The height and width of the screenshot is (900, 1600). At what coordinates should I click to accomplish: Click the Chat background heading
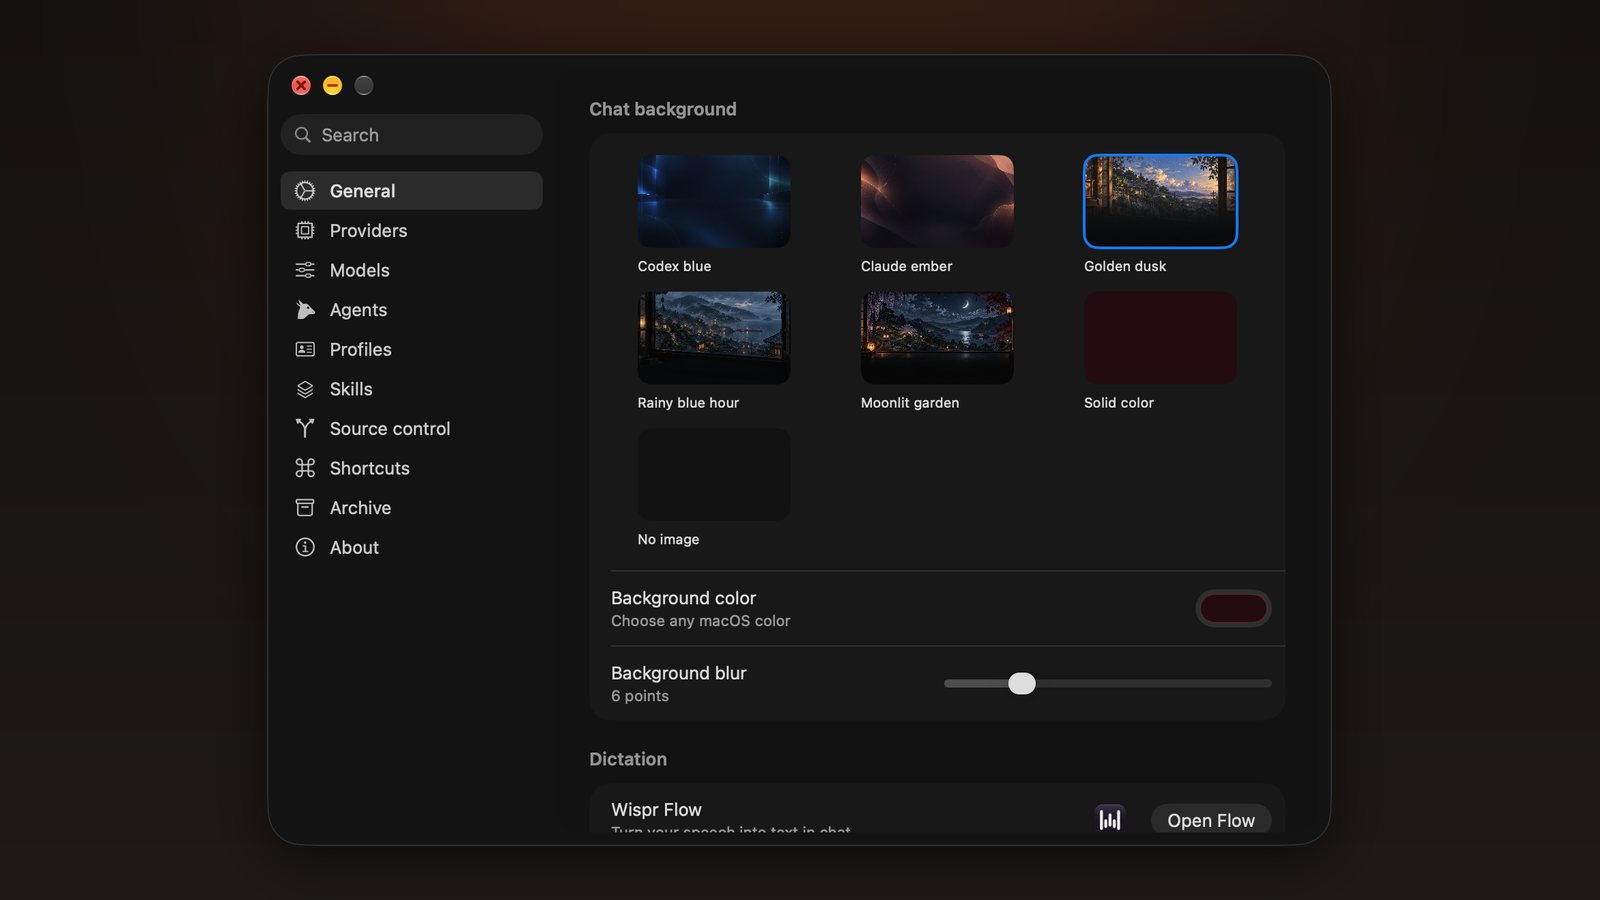point(663,109)
